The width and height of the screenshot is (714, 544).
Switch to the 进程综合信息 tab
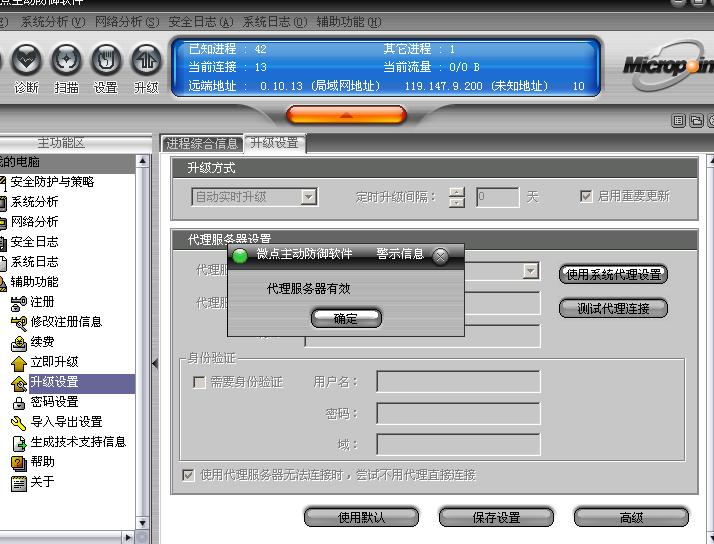click(x=202, y=143)
